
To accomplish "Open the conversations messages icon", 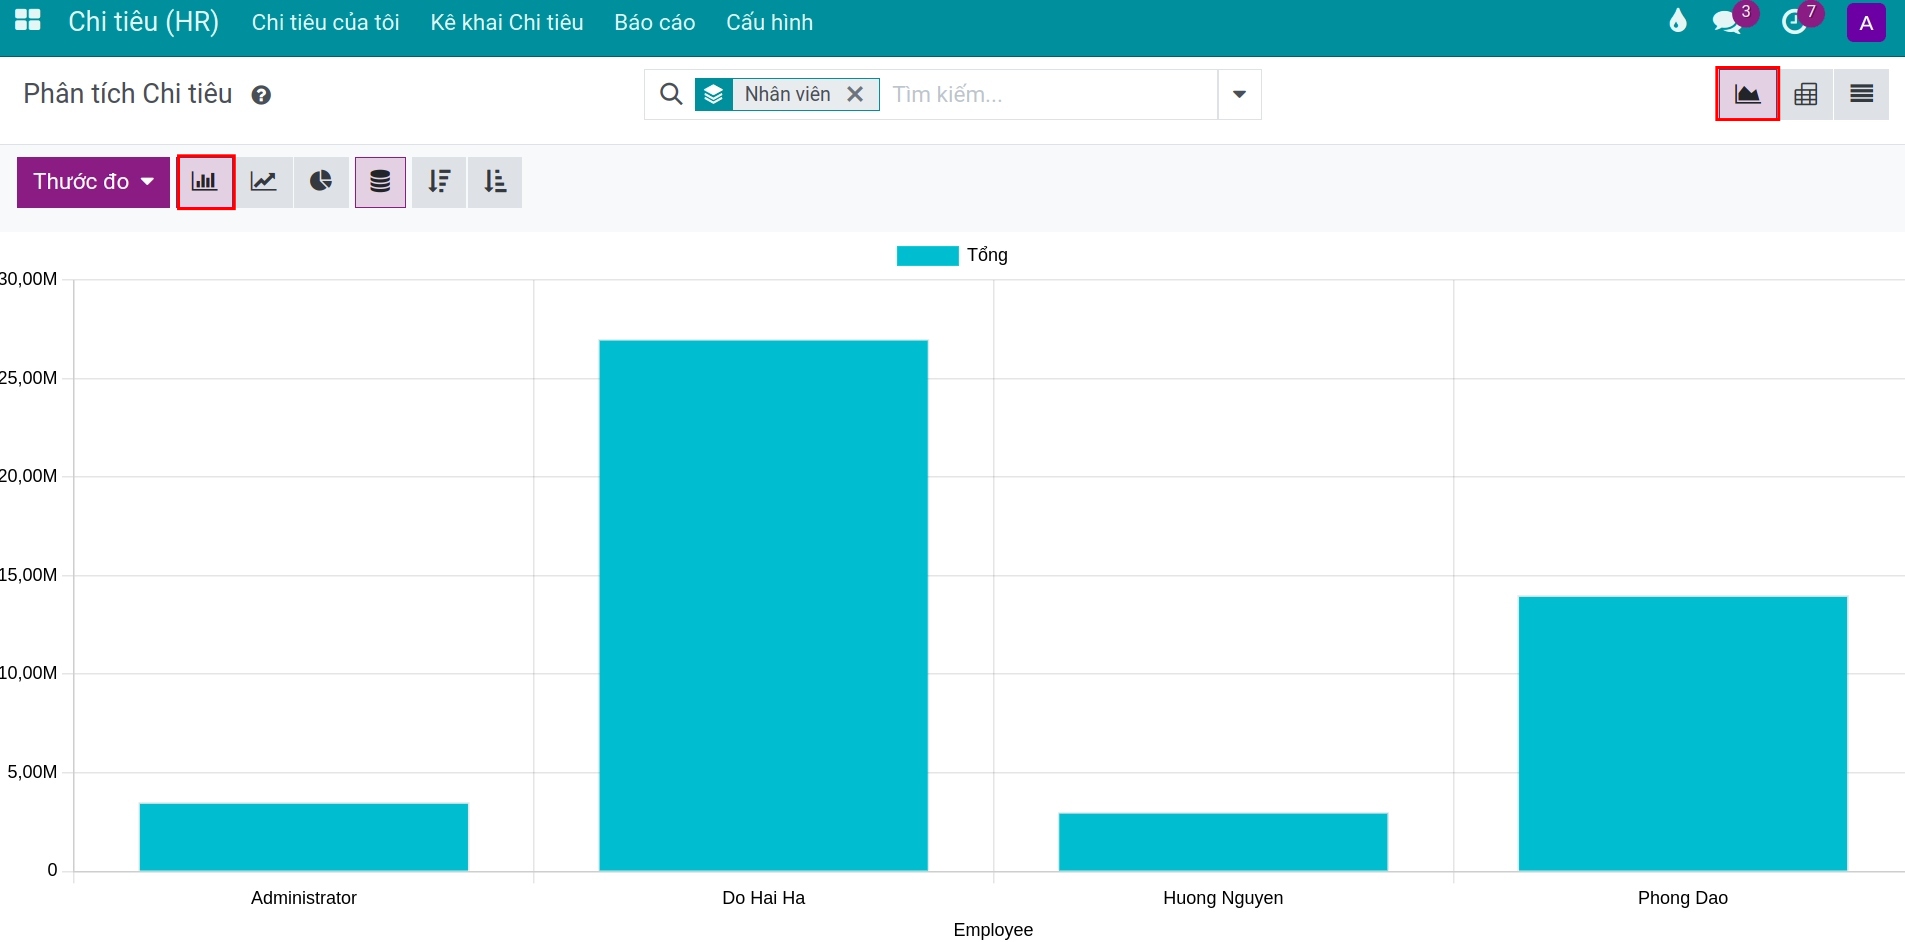I will click(1728, 21).
